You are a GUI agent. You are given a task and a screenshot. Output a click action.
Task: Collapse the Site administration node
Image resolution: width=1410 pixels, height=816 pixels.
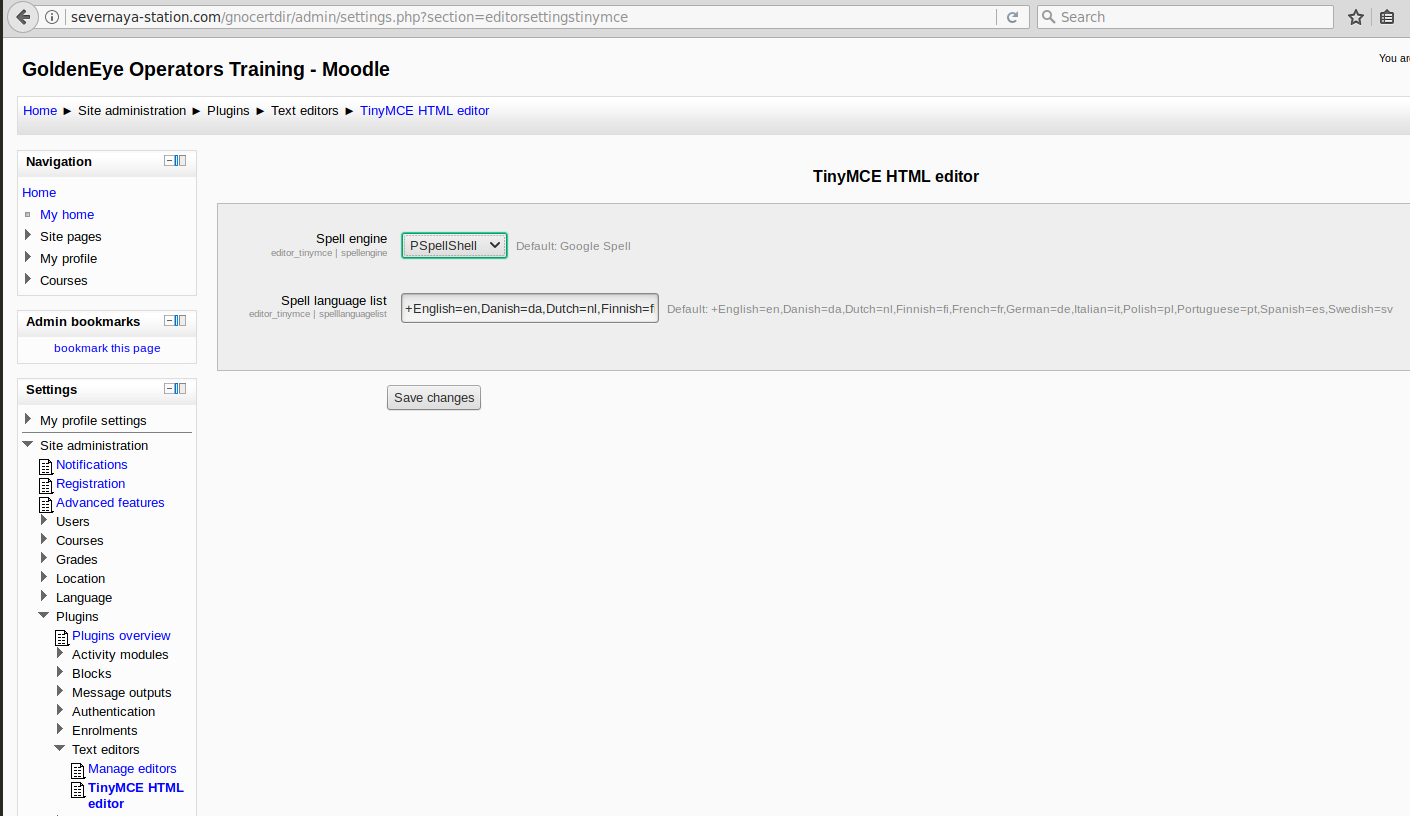[x=28, y=445]
